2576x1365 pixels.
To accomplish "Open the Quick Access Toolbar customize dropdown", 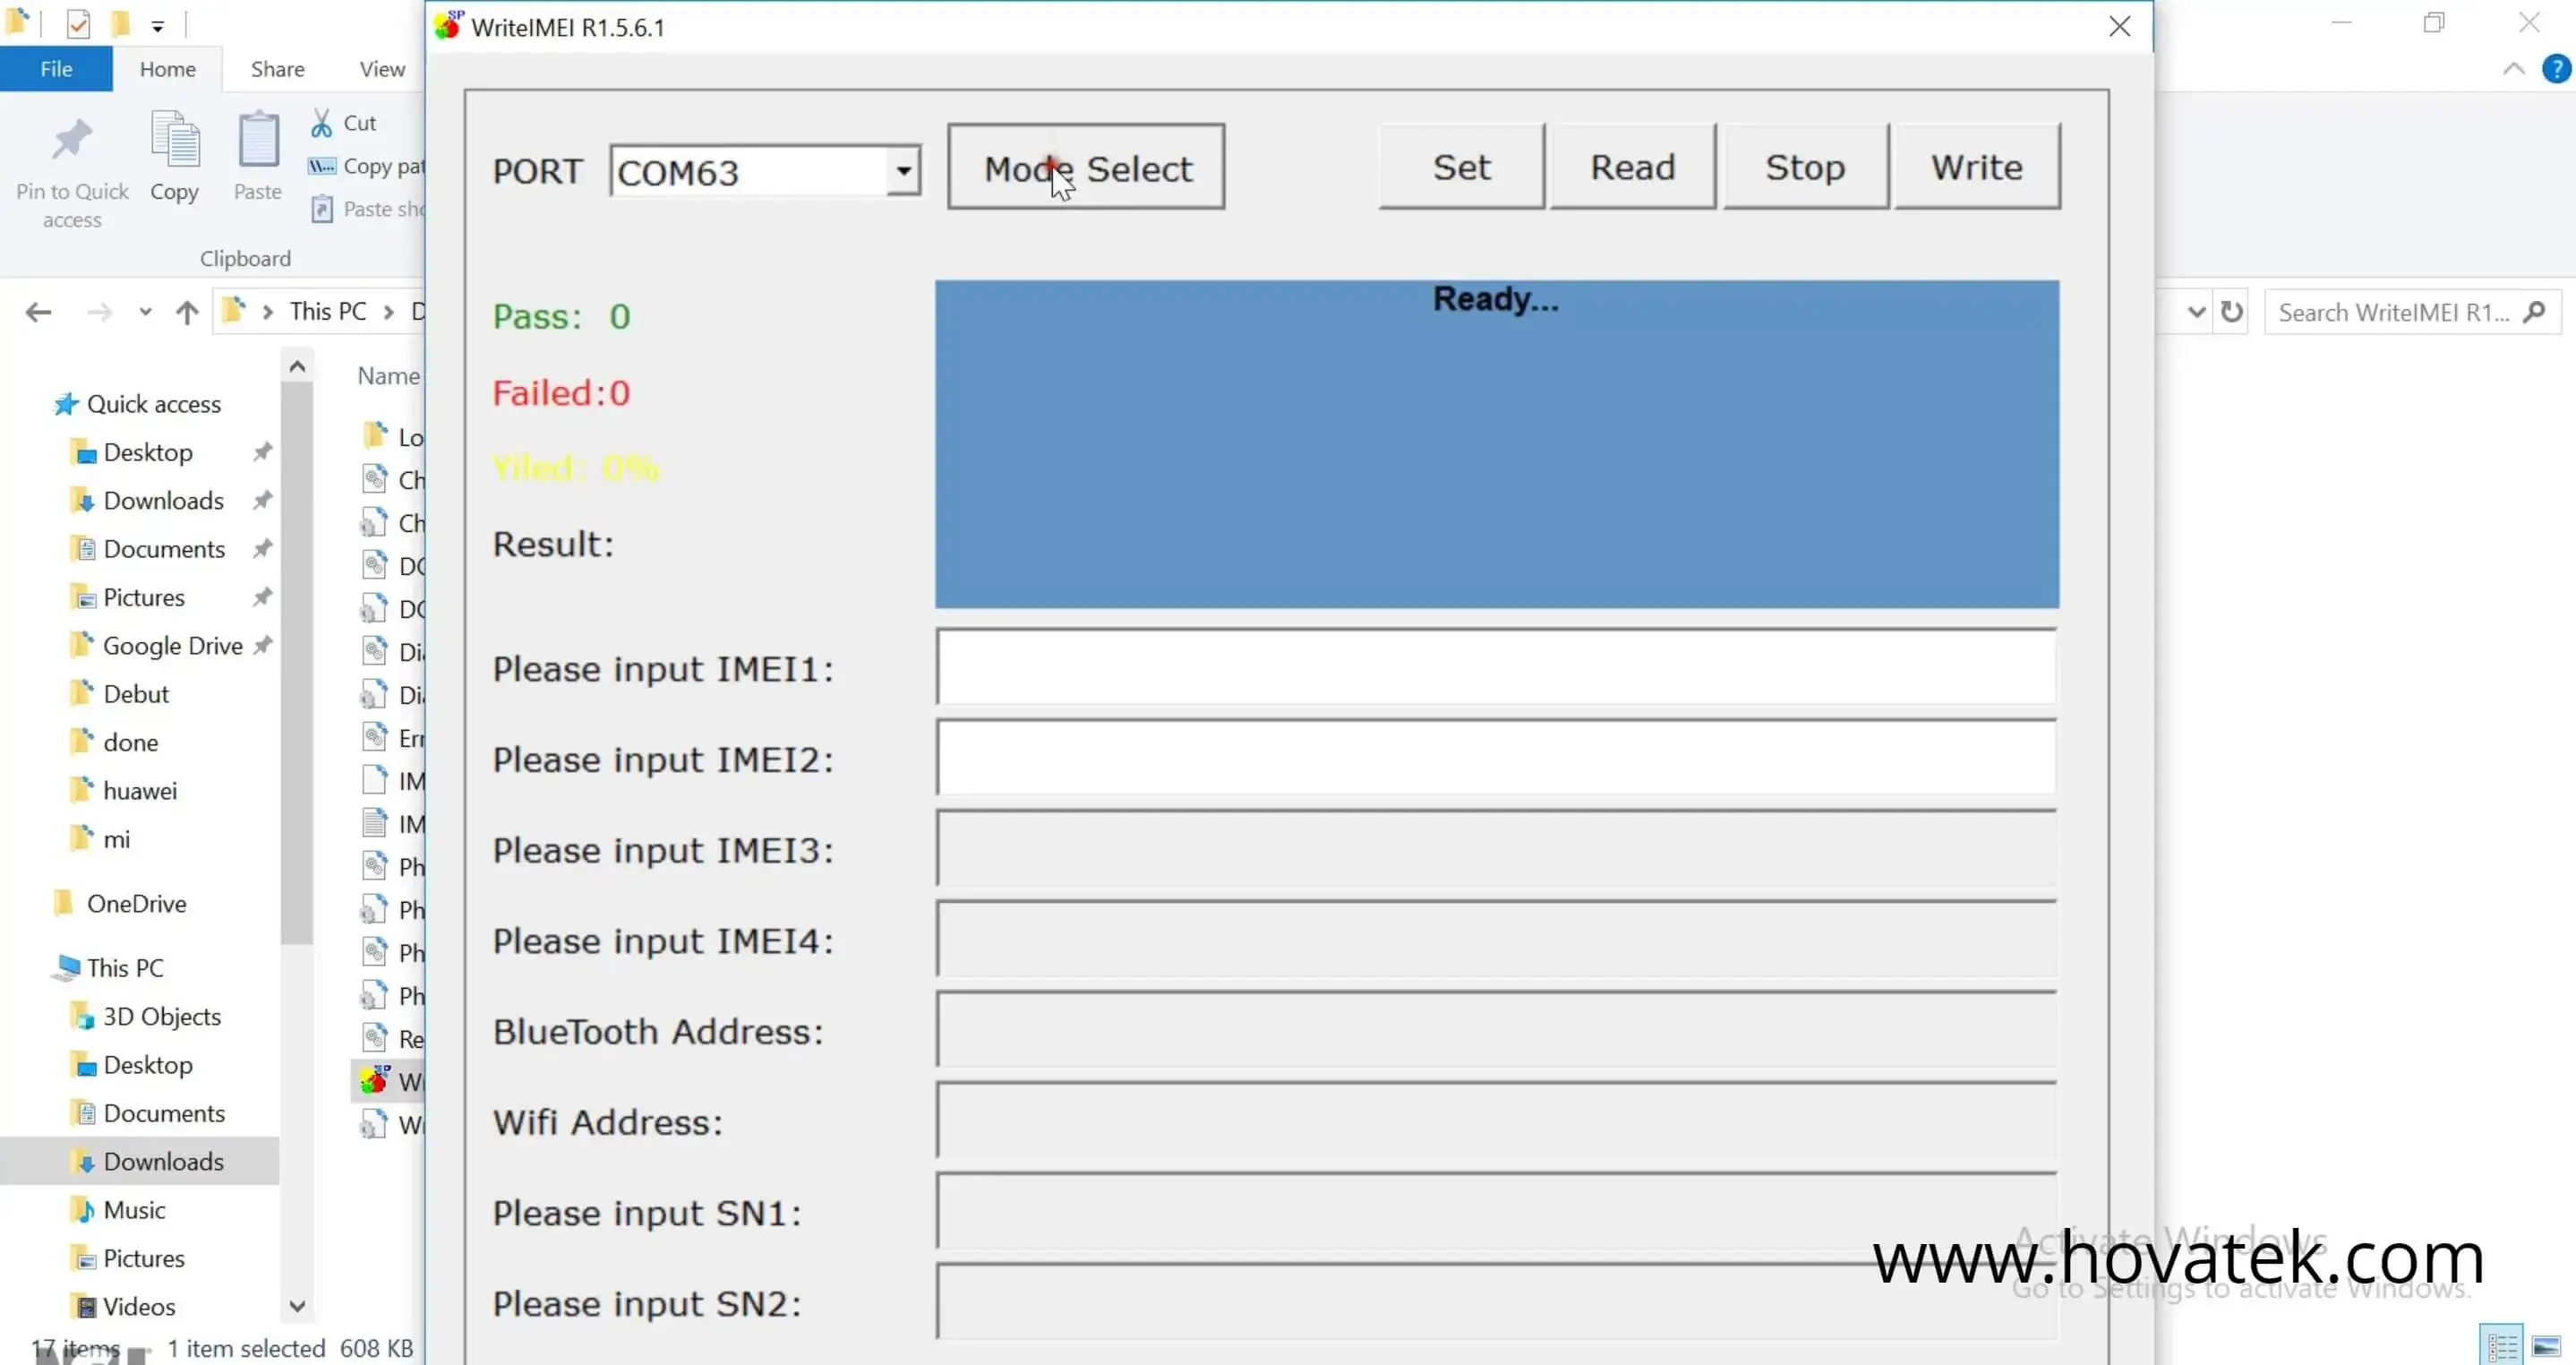I will click(158, 24).
